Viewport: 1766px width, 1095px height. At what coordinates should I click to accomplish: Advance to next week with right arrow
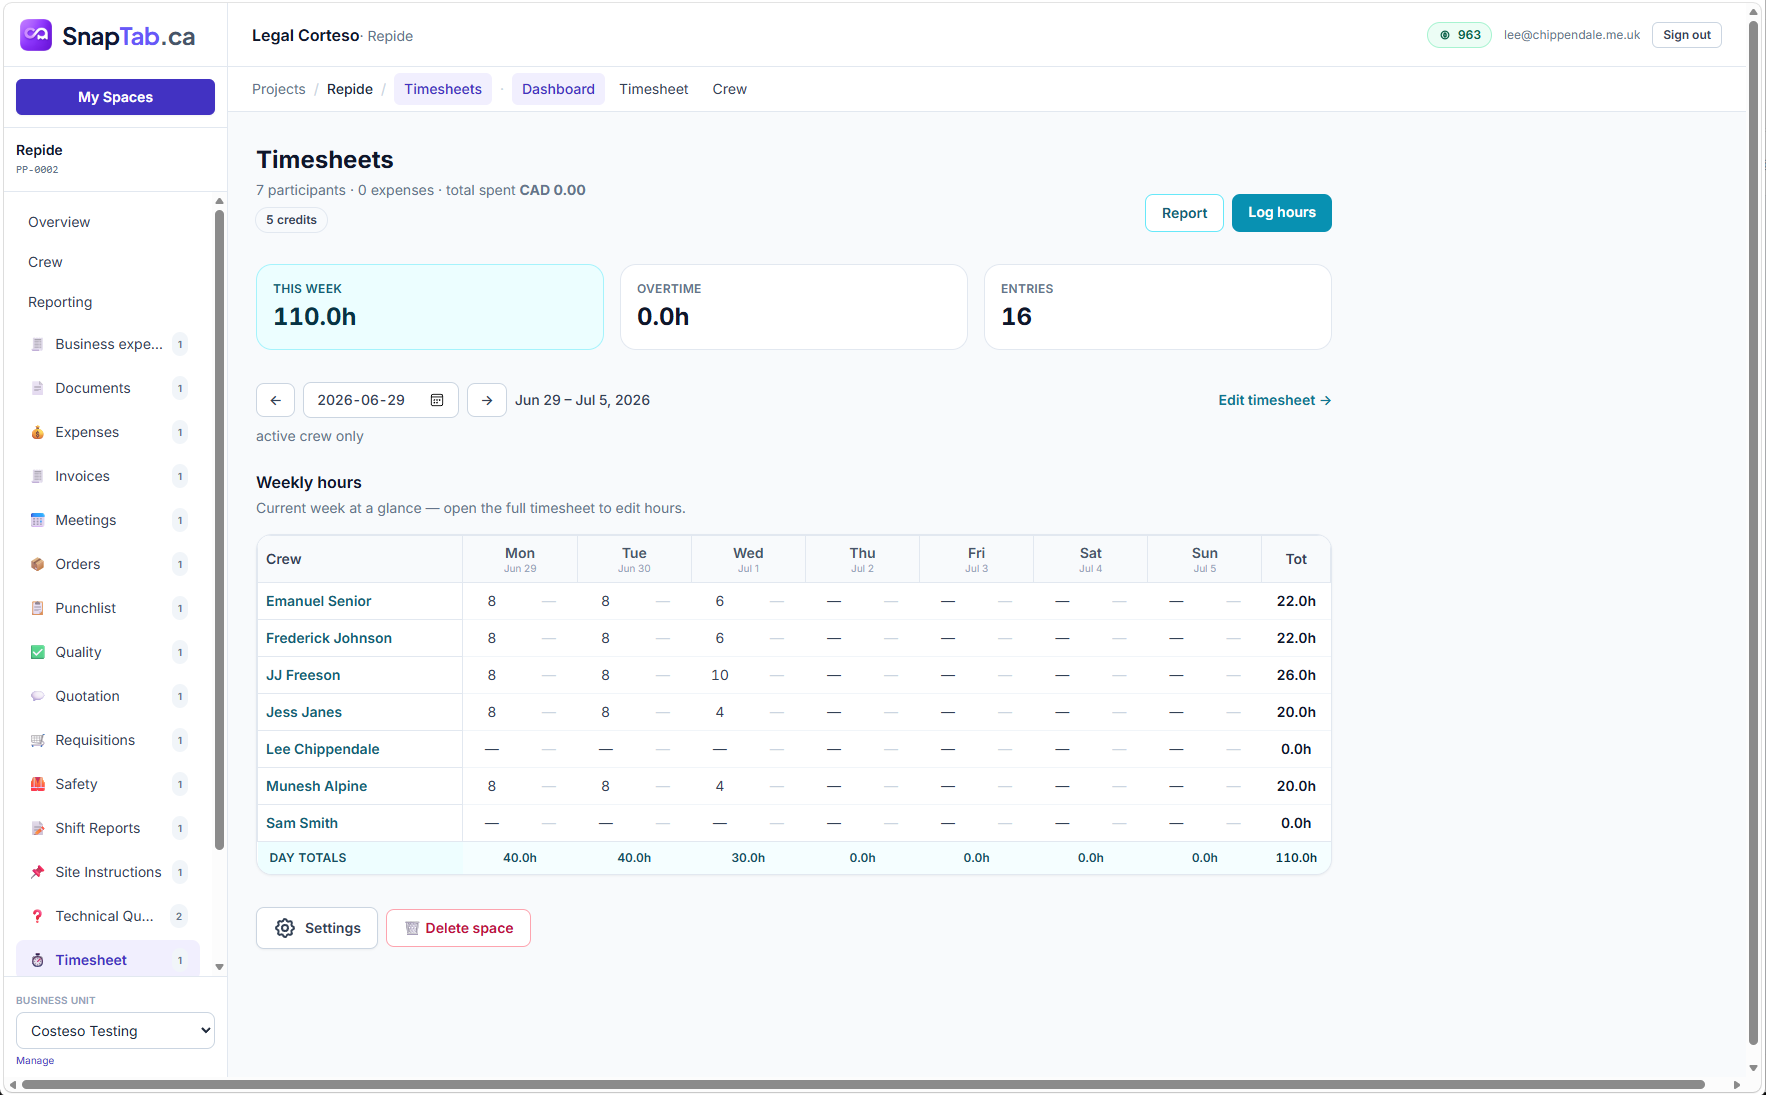(487, 400)
